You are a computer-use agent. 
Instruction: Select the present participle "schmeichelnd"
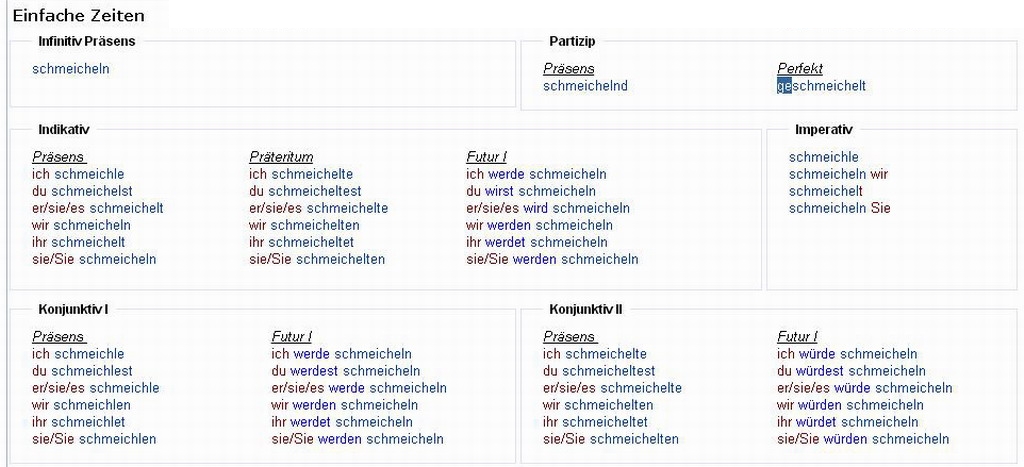pyautogui.click(x=585, y=86)
